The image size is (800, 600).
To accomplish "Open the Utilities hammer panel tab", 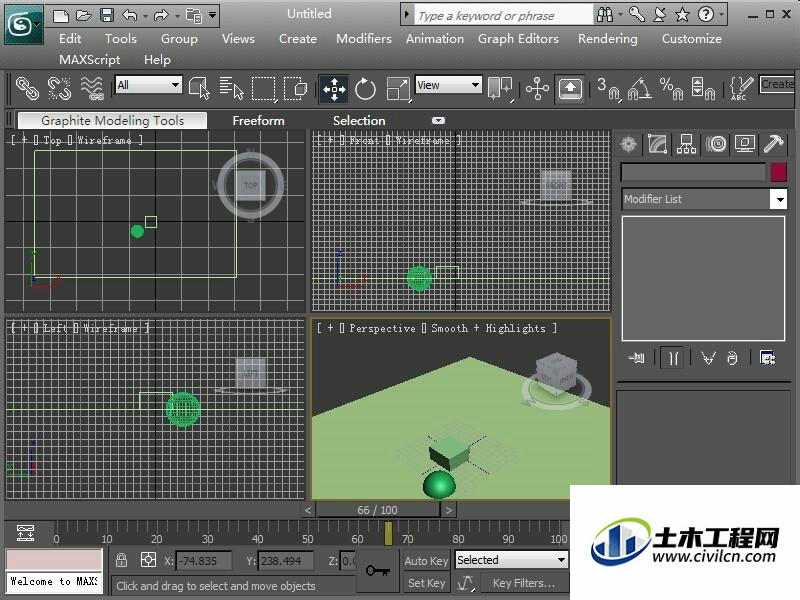I will click(x=773, y=144).
